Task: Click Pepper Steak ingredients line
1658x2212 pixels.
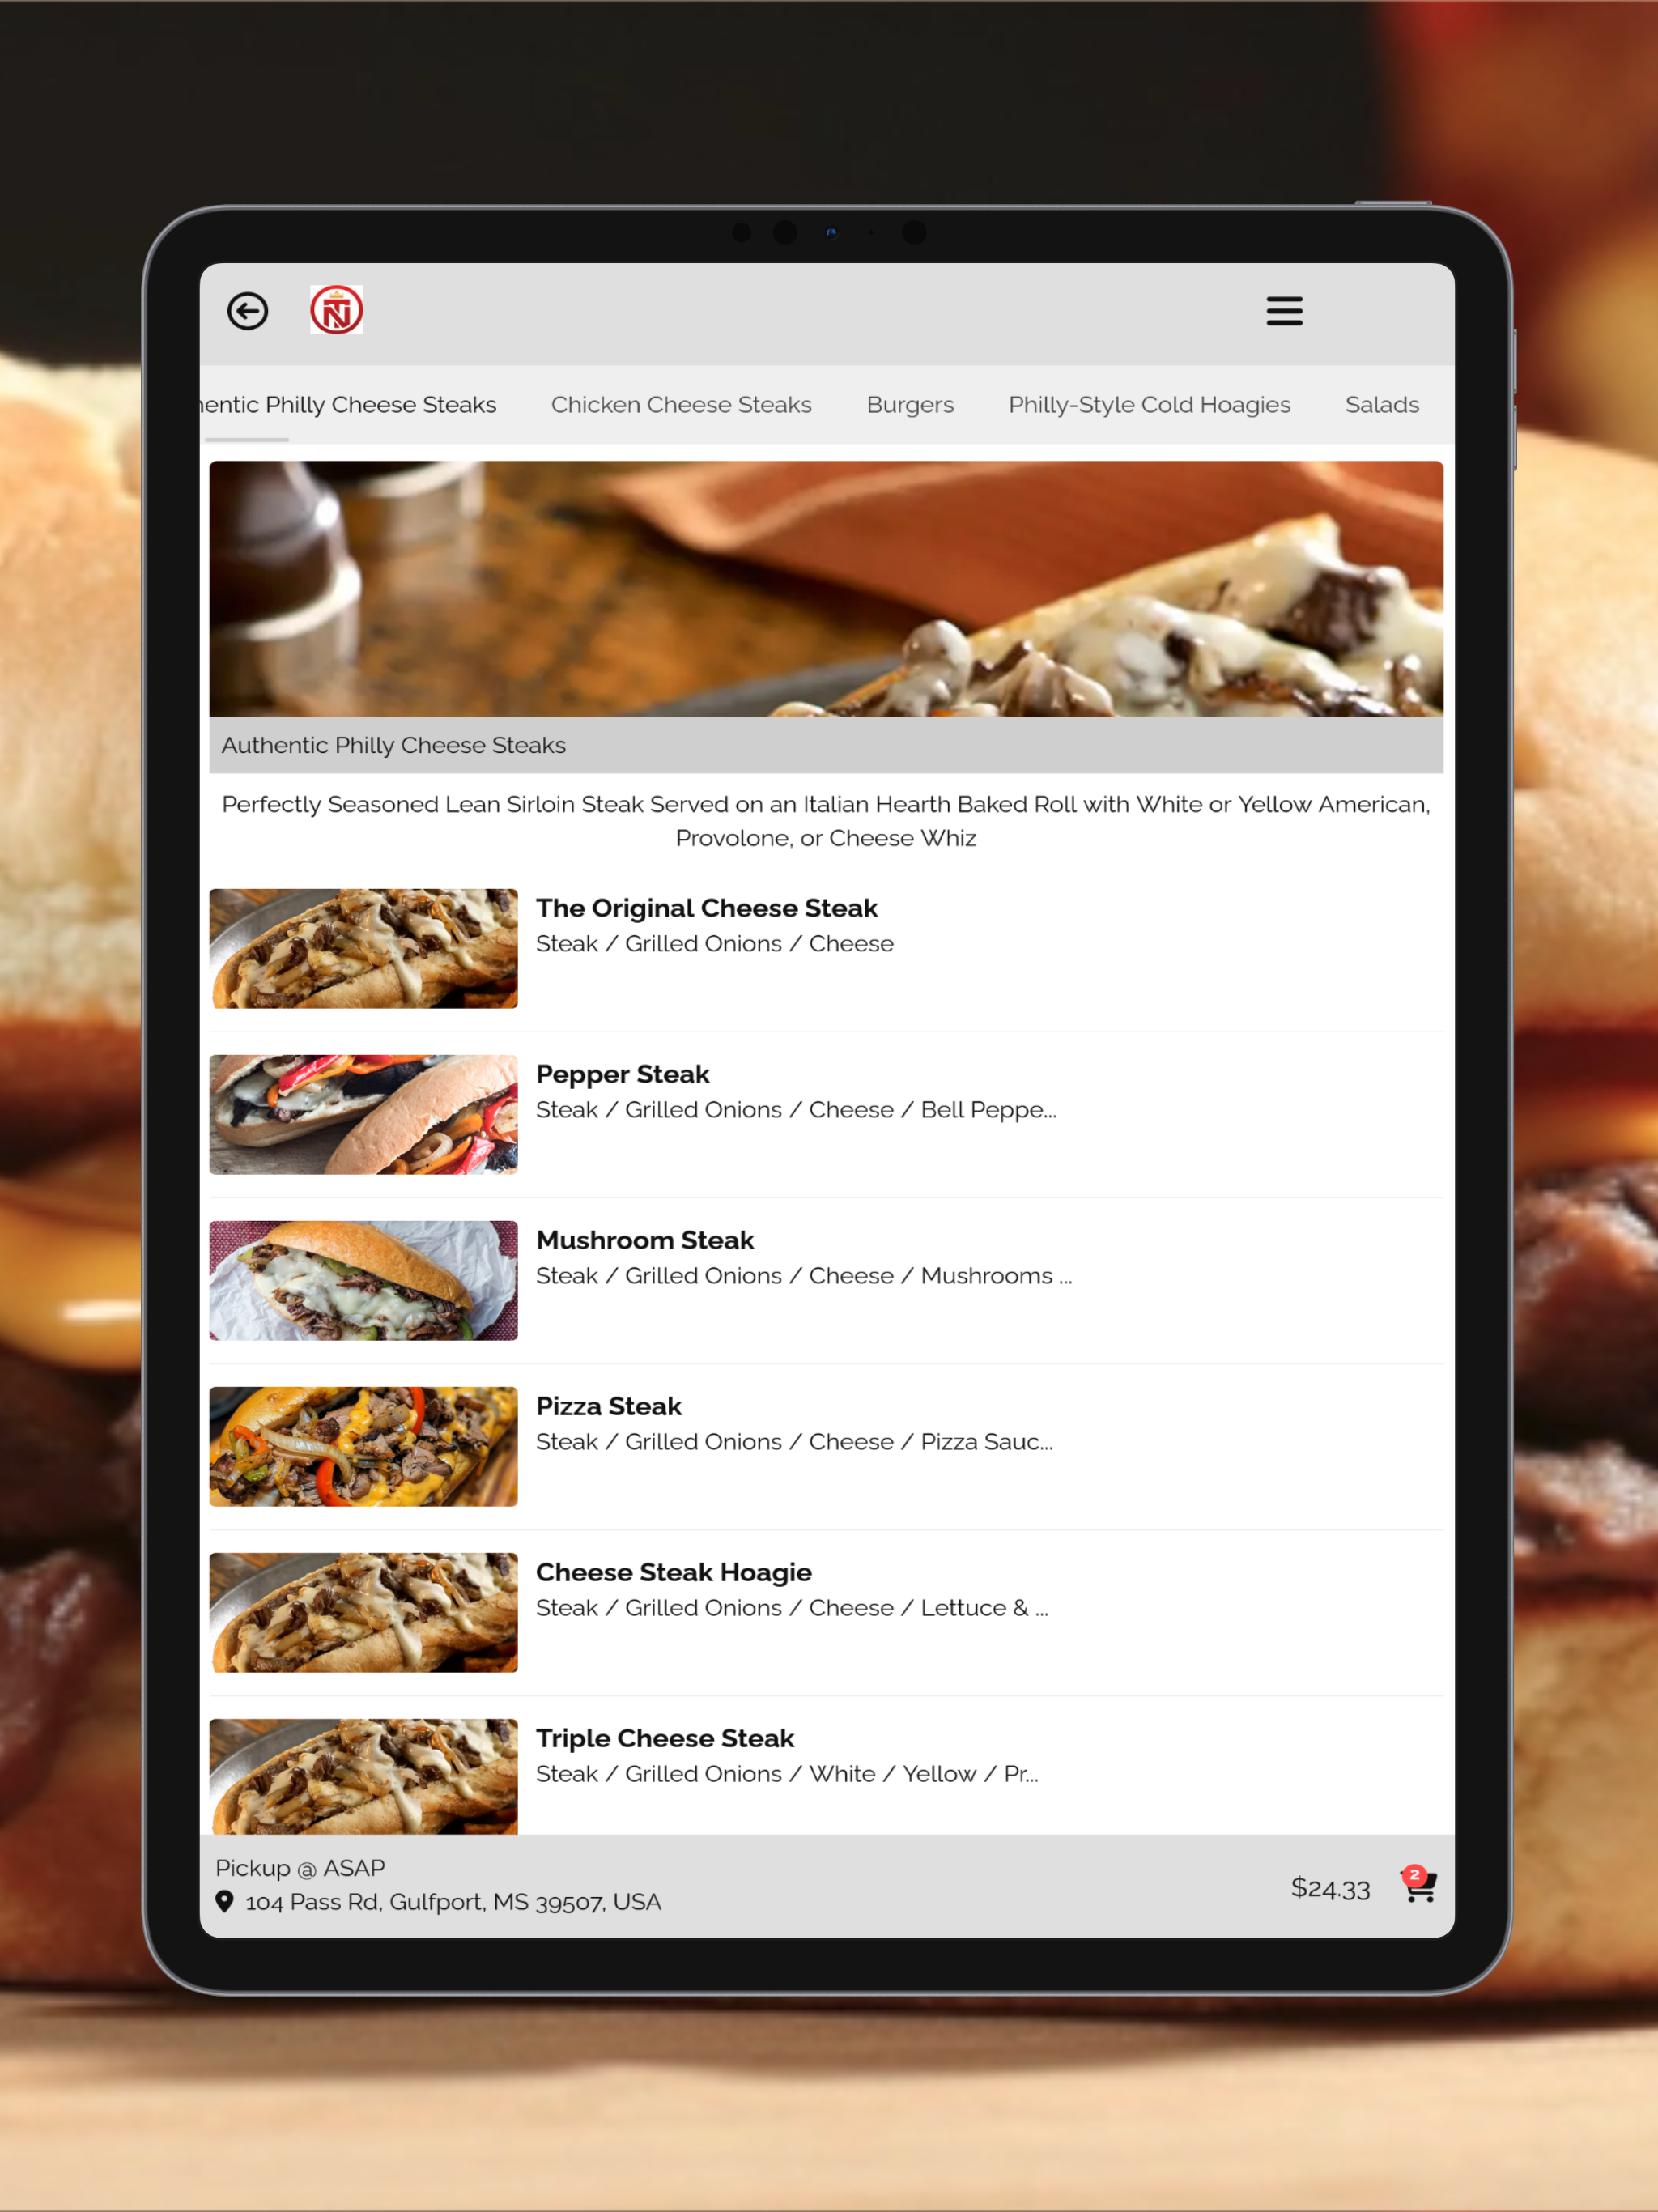Action: point(796,1110)
